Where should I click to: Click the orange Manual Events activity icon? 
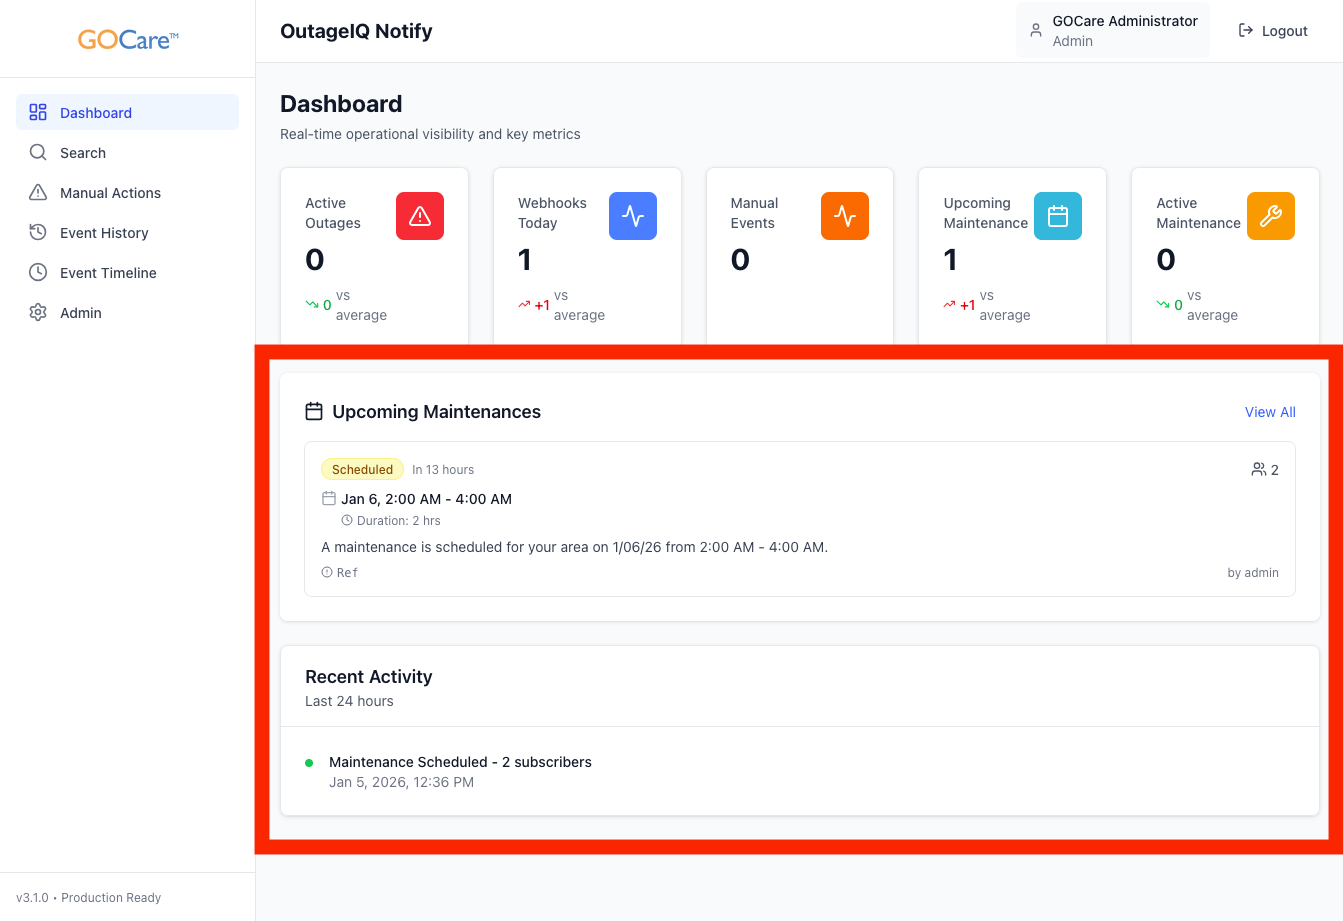pos(845,216)
